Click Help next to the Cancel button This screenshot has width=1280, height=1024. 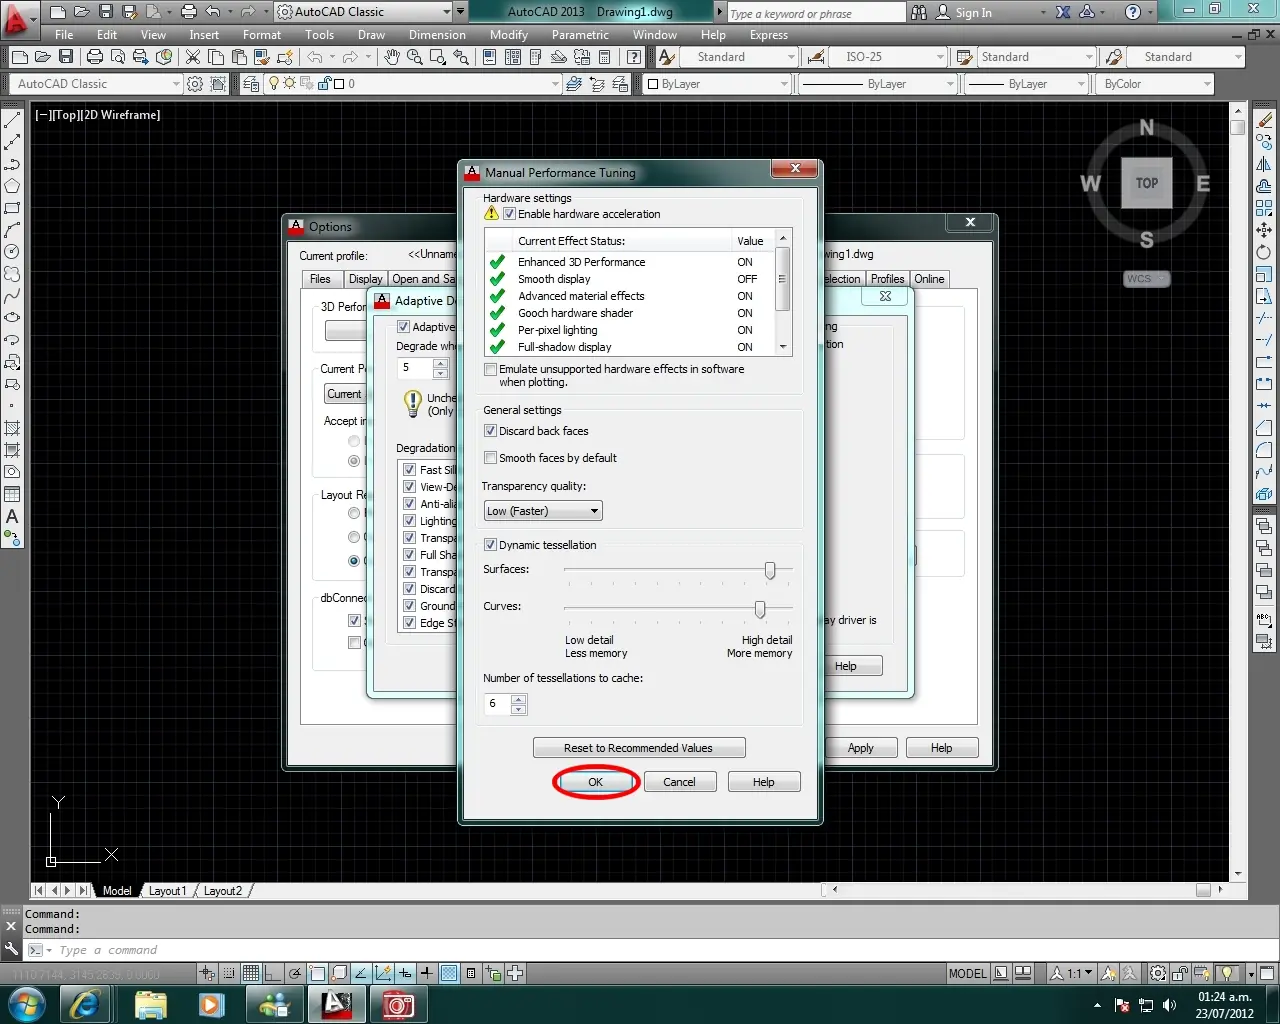[764, 782]
